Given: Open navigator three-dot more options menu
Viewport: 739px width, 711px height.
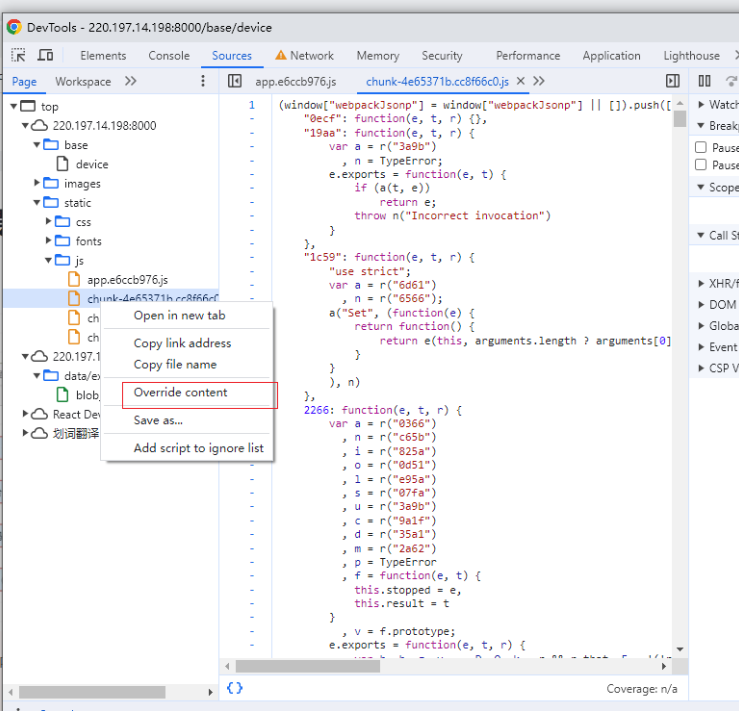Looking at the screenshot, I should coord(203,81).
